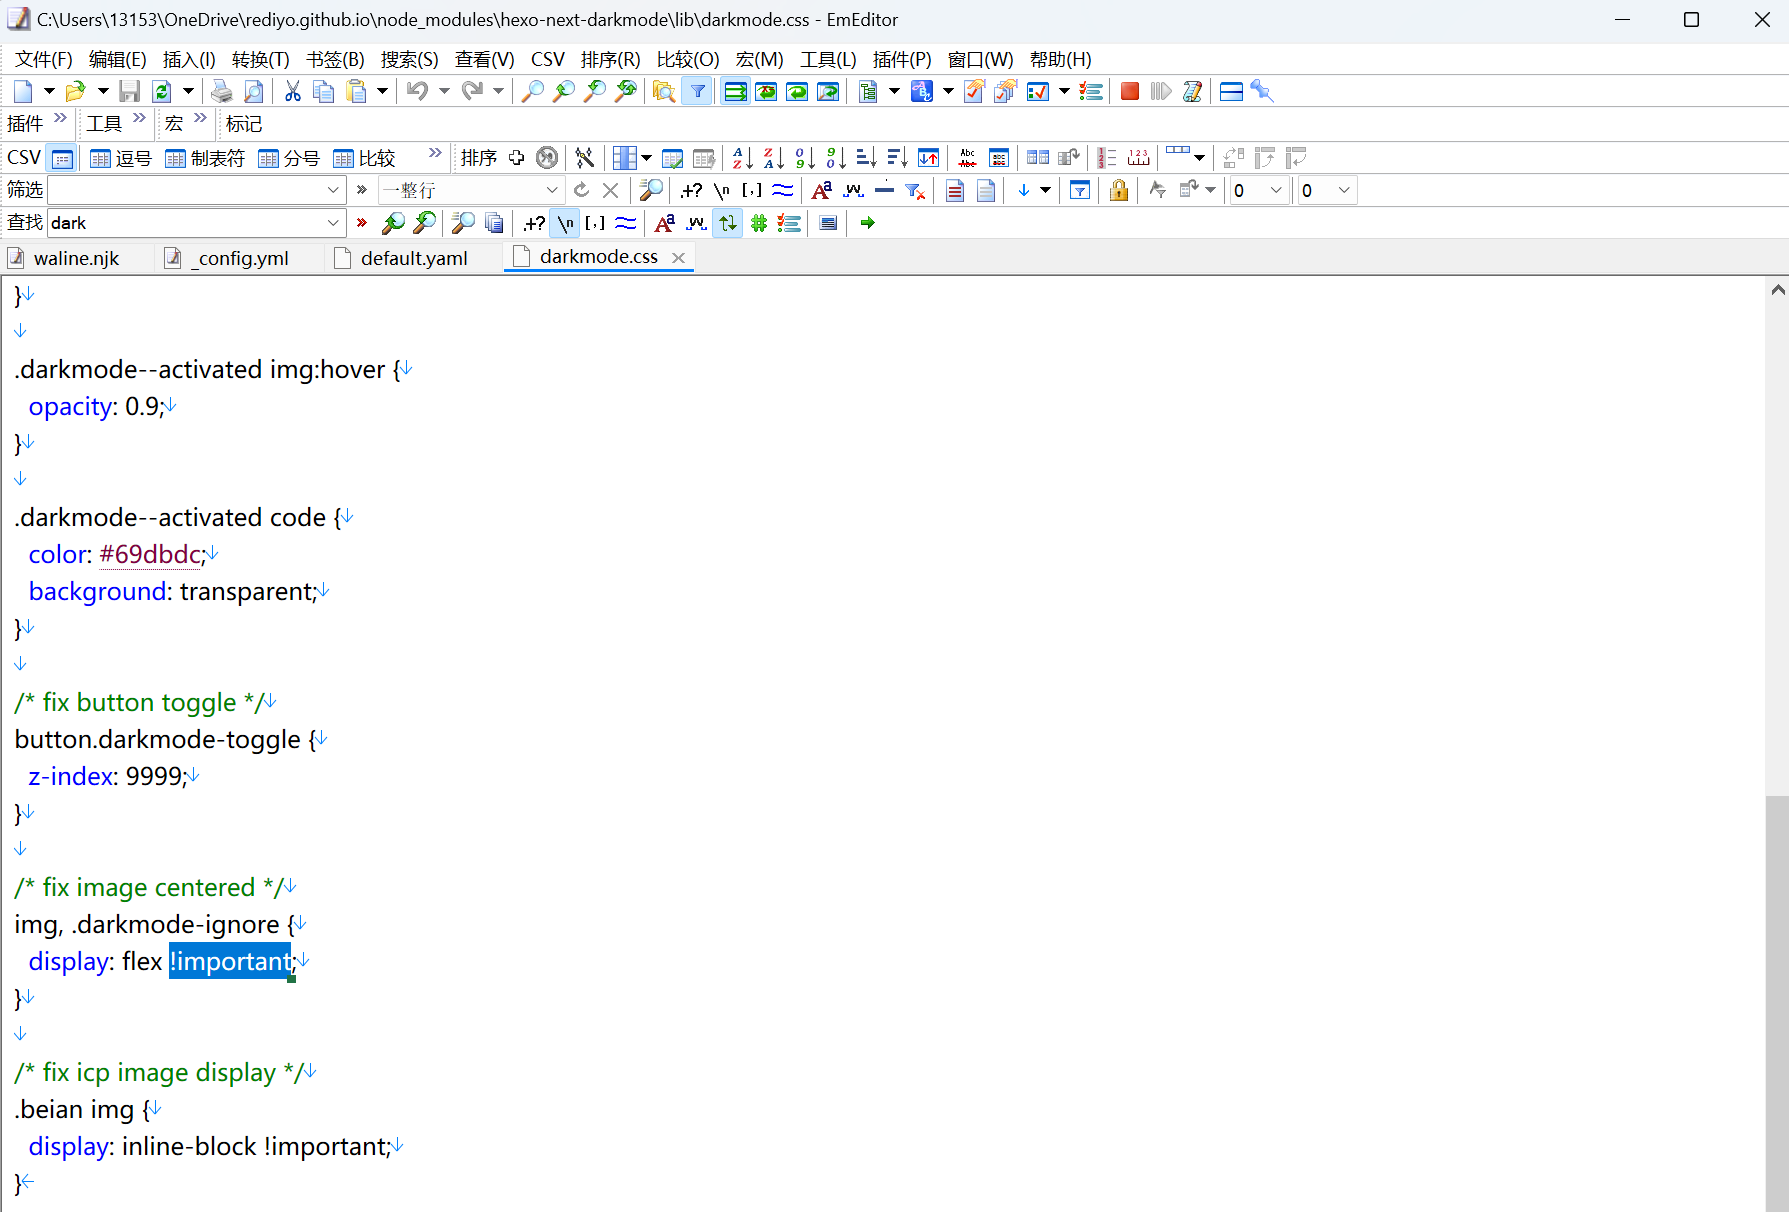Redo the last undone edit
The image size is (1789, 1212).
[x=472, y=92]
